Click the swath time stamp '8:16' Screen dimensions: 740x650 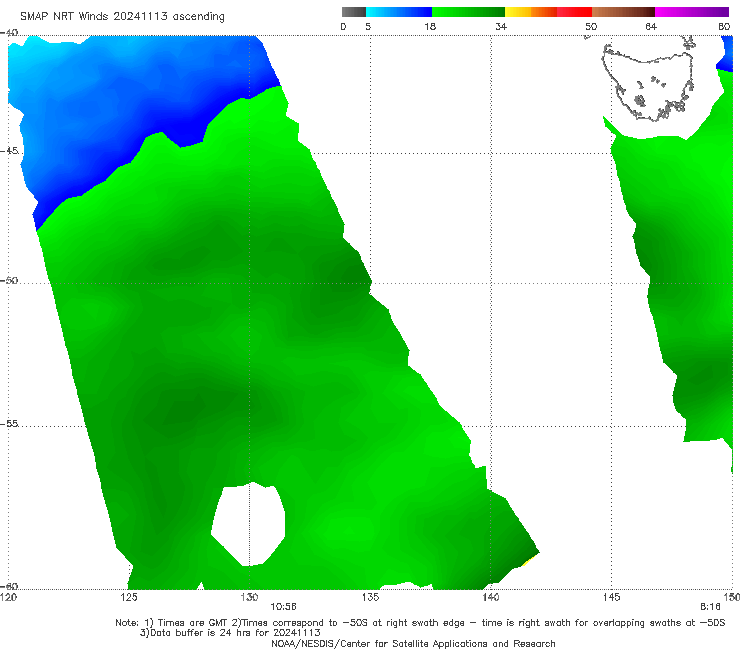(710, 607)
